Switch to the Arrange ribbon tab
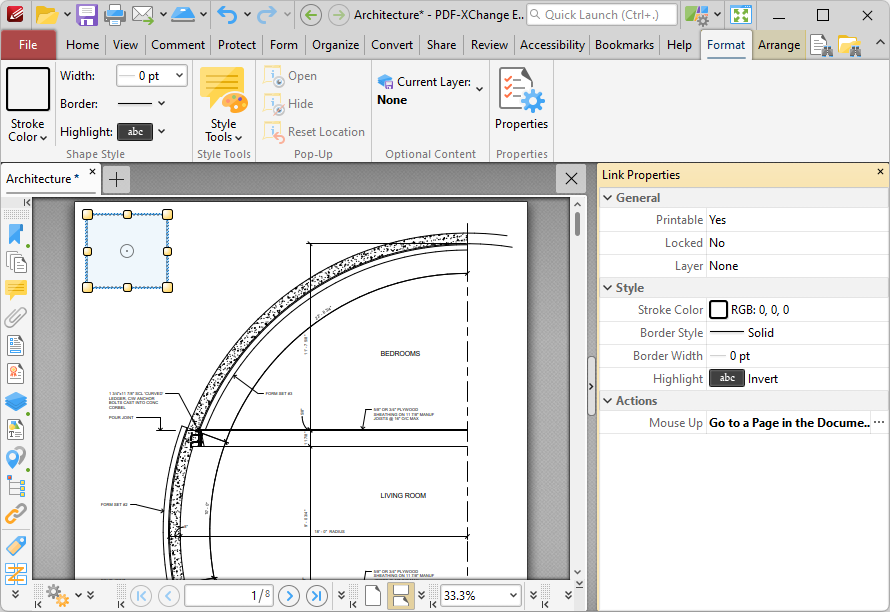Image resolution: width=890 pixels, height=612 pixels. [x=779, y=45]
